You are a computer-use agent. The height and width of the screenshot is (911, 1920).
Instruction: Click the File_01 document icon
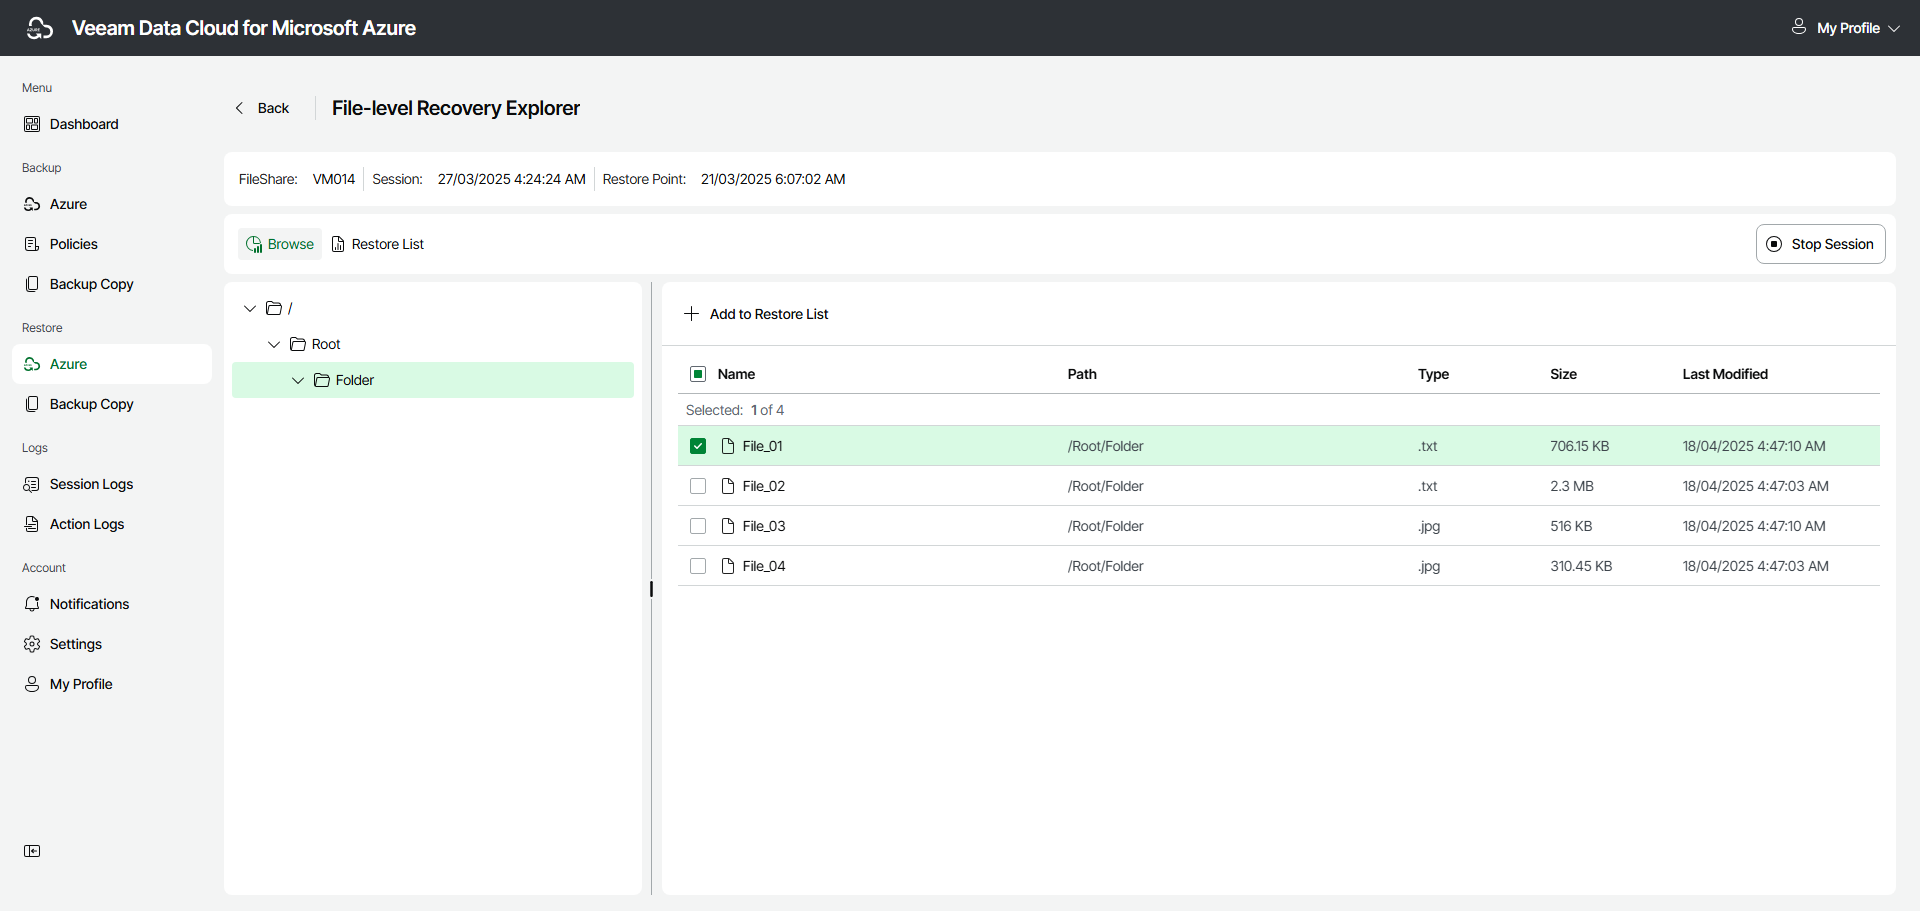pyautogui.click(x=728, y=446)
